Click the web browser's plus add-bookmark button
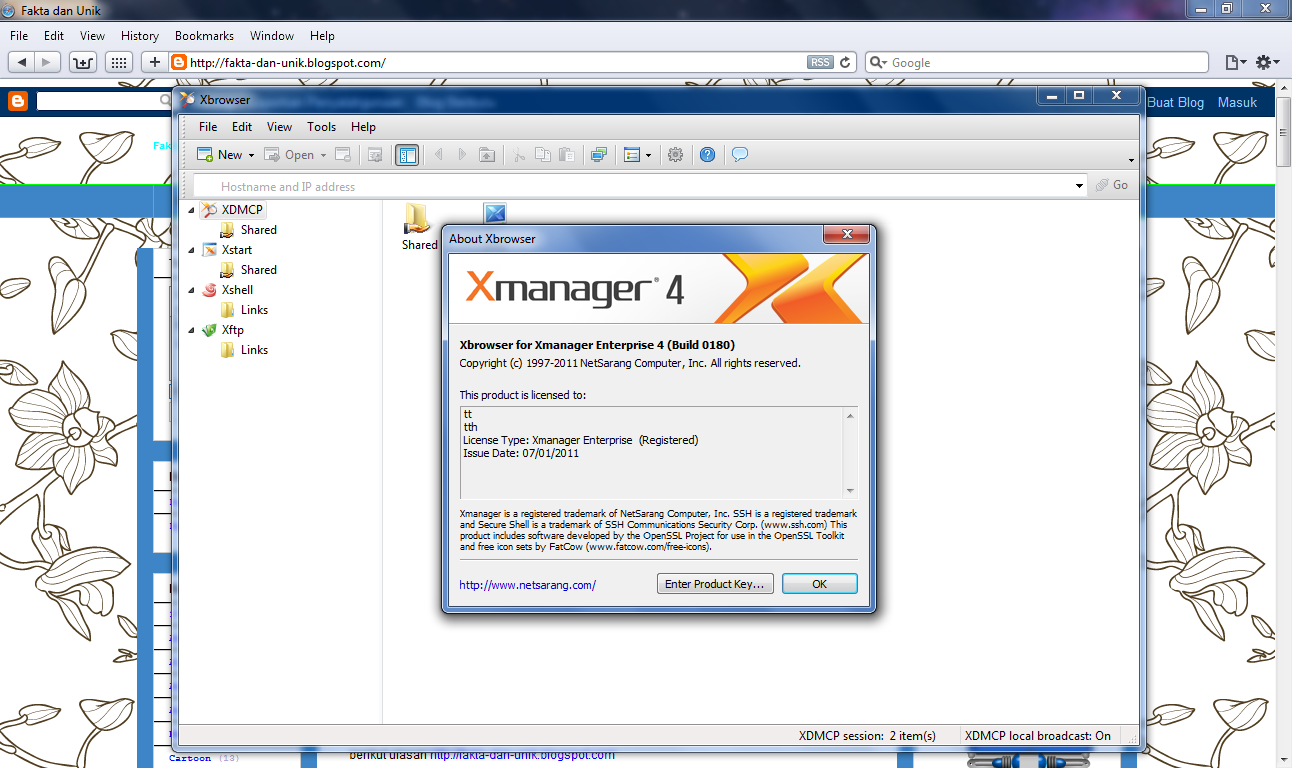Screen dimensions: 1292x768 point(154,62)
